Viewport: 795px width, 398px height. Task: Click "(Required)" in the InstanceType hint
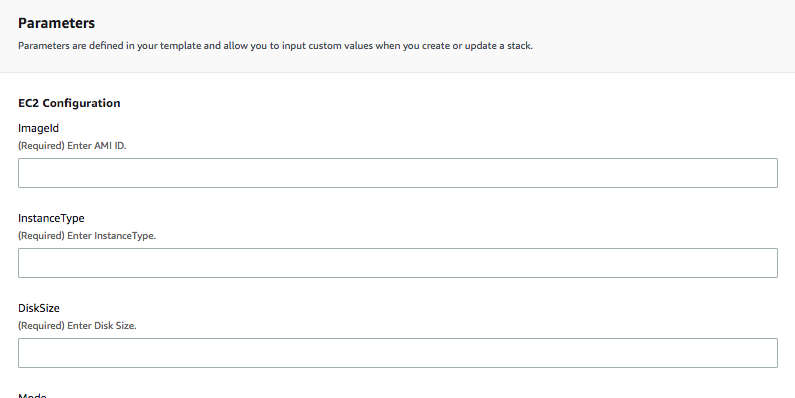[41, 236]
